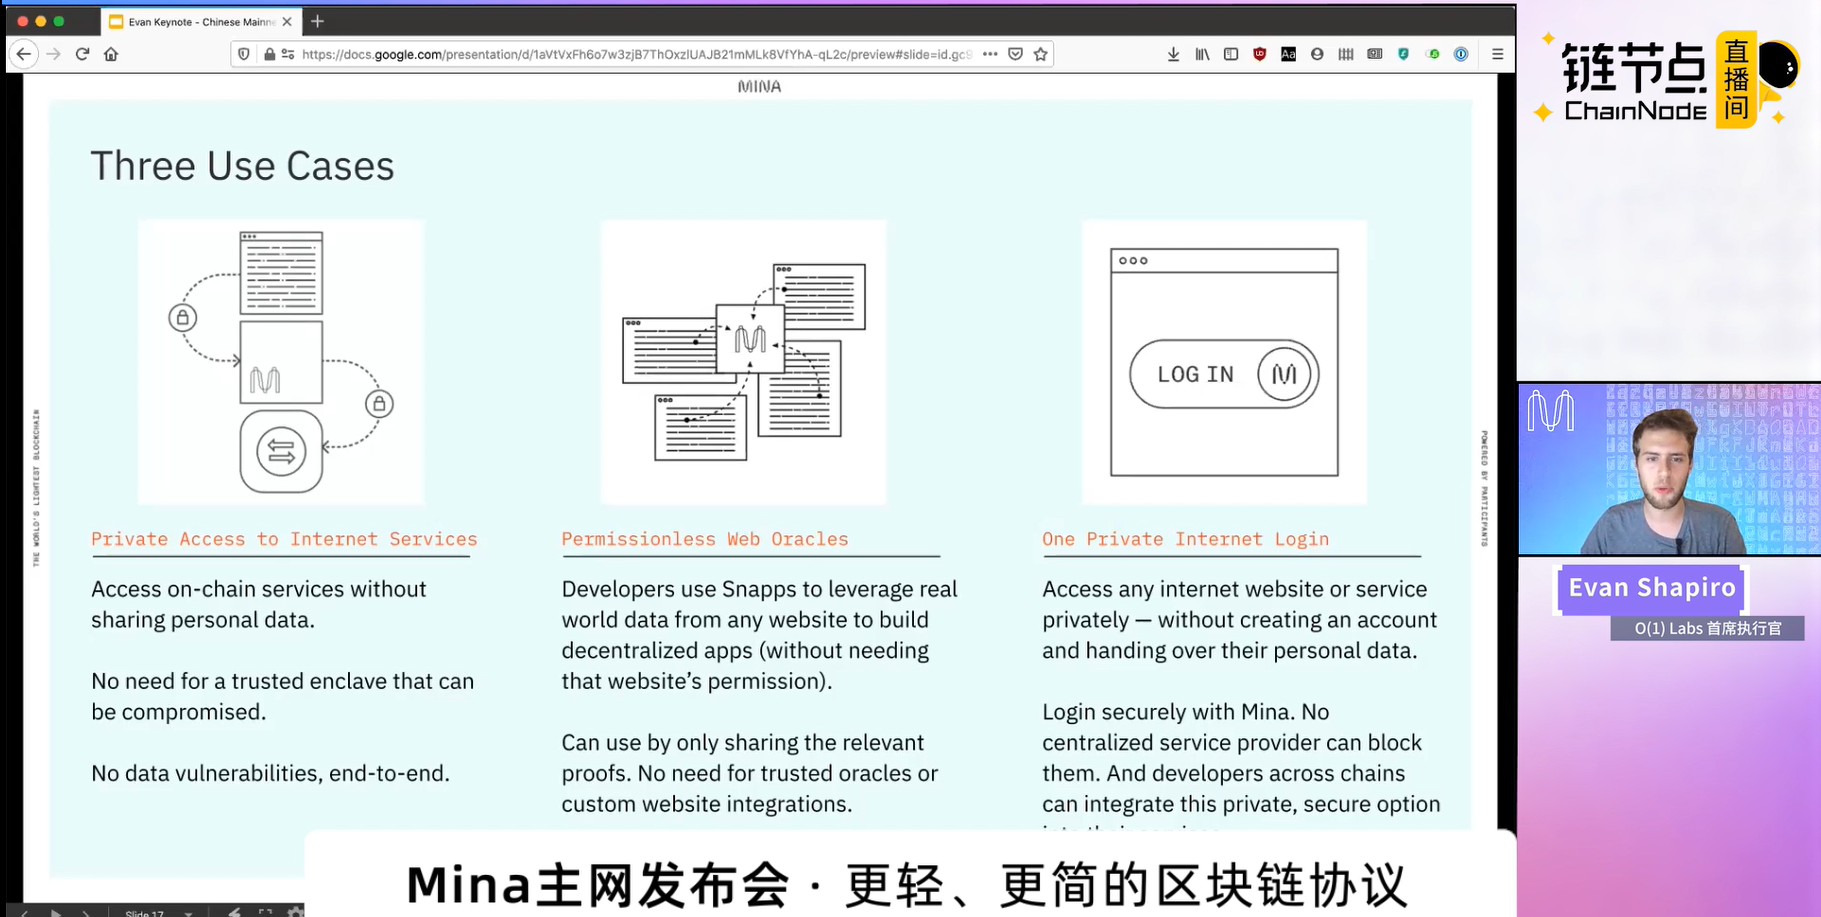Open the Firefox hamburger menu
This screenshot has width=1821, height=917.
coord(1497,54)
